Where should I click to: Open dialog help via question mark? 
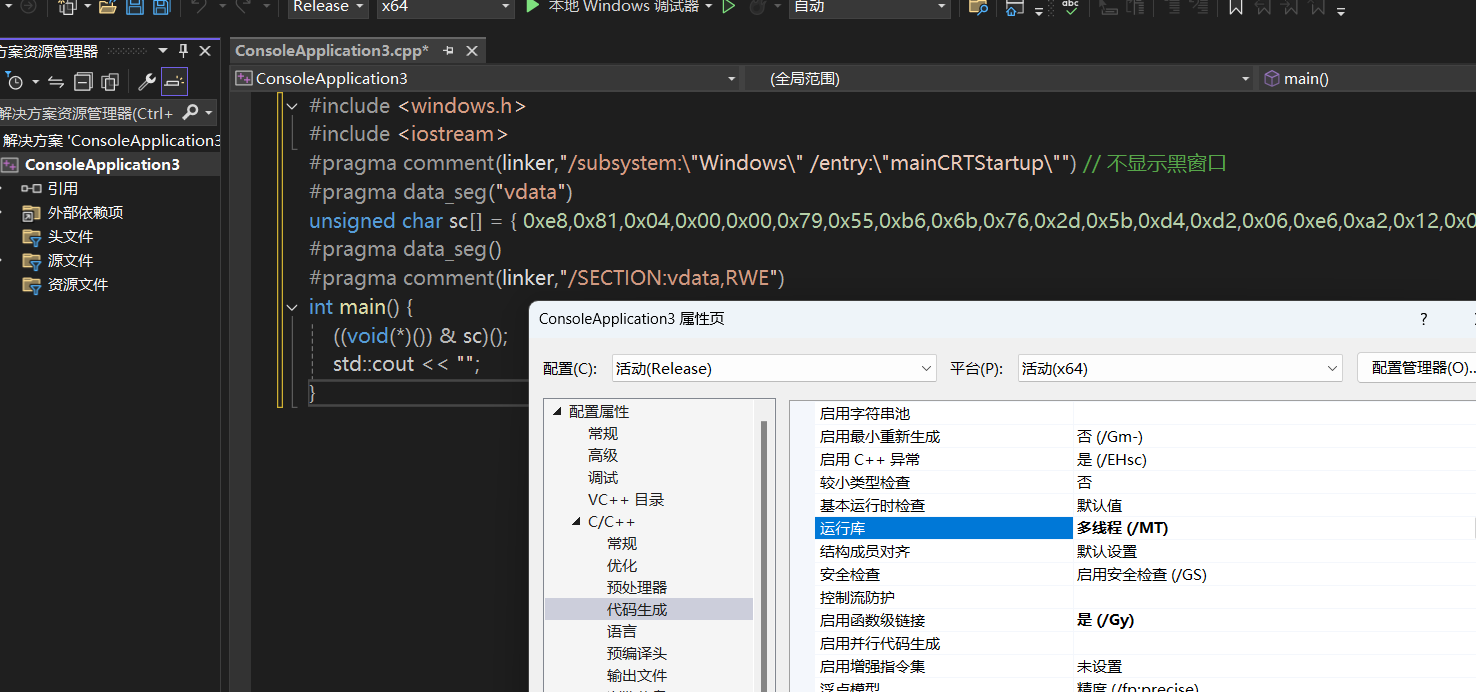(x=1423, y=319)
